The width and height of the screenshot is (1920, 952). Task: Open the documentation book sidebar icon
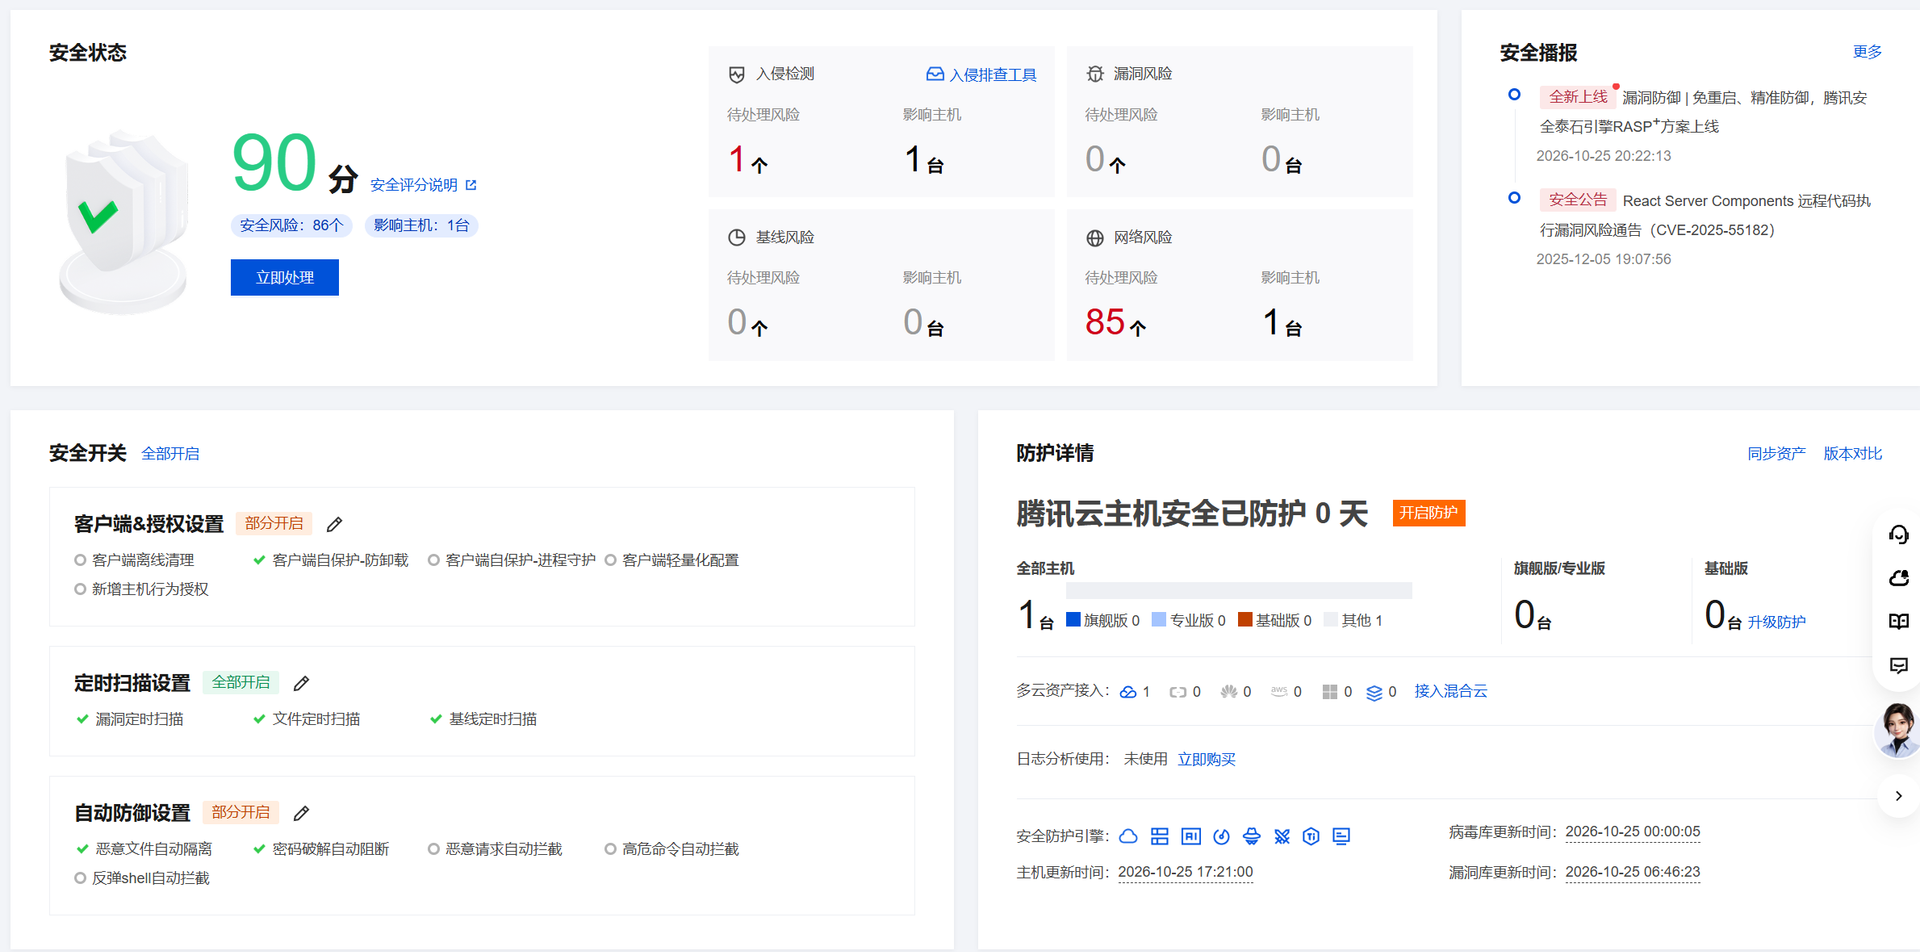point(1898,622)
